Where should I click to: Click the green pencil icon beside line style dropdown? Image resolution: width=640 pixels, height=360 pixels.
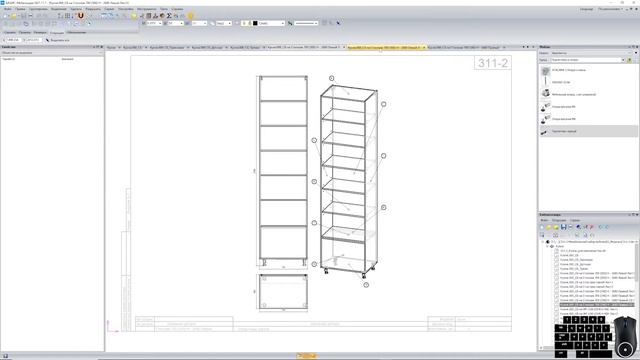click(x=290, y=23)
